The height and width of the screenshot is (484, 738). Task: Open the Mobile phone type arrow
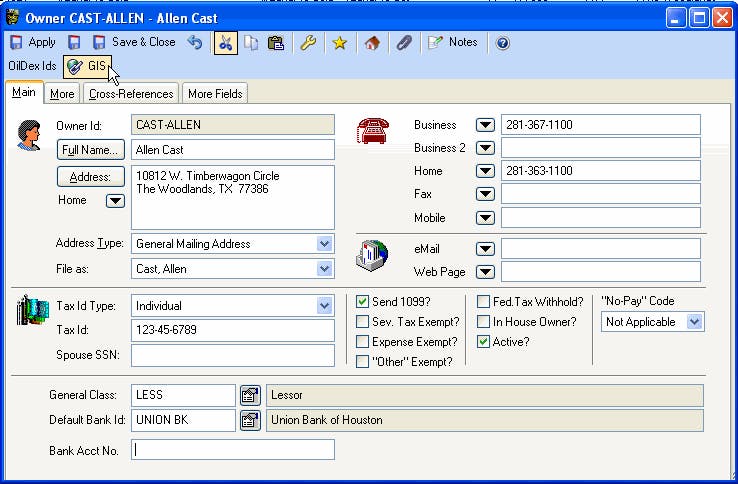485,218
